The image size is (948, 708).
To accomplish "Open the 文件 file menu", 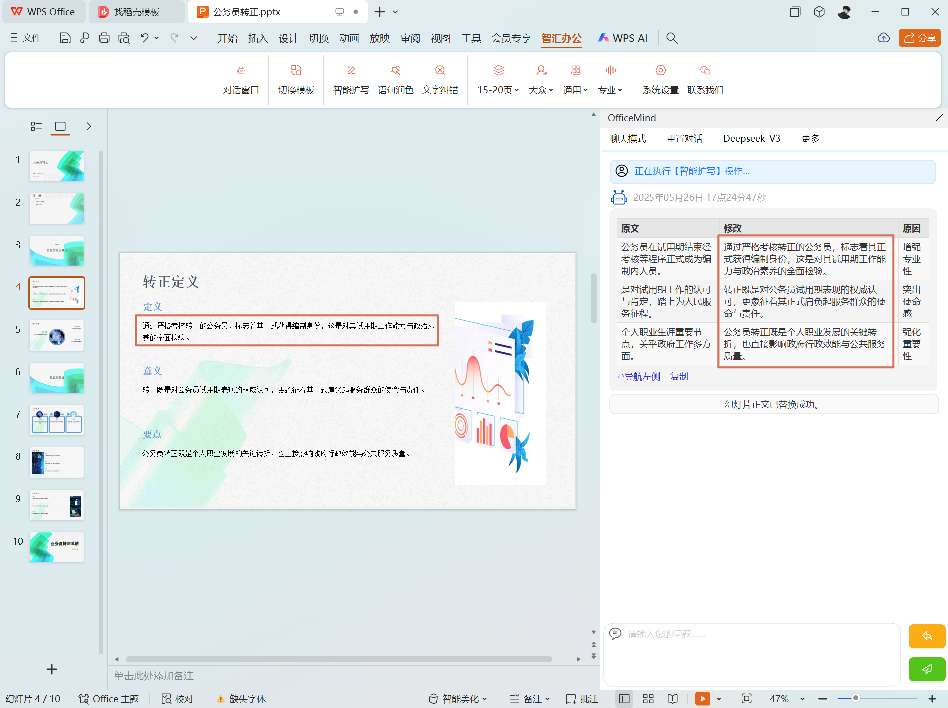I will pos(25,38).
